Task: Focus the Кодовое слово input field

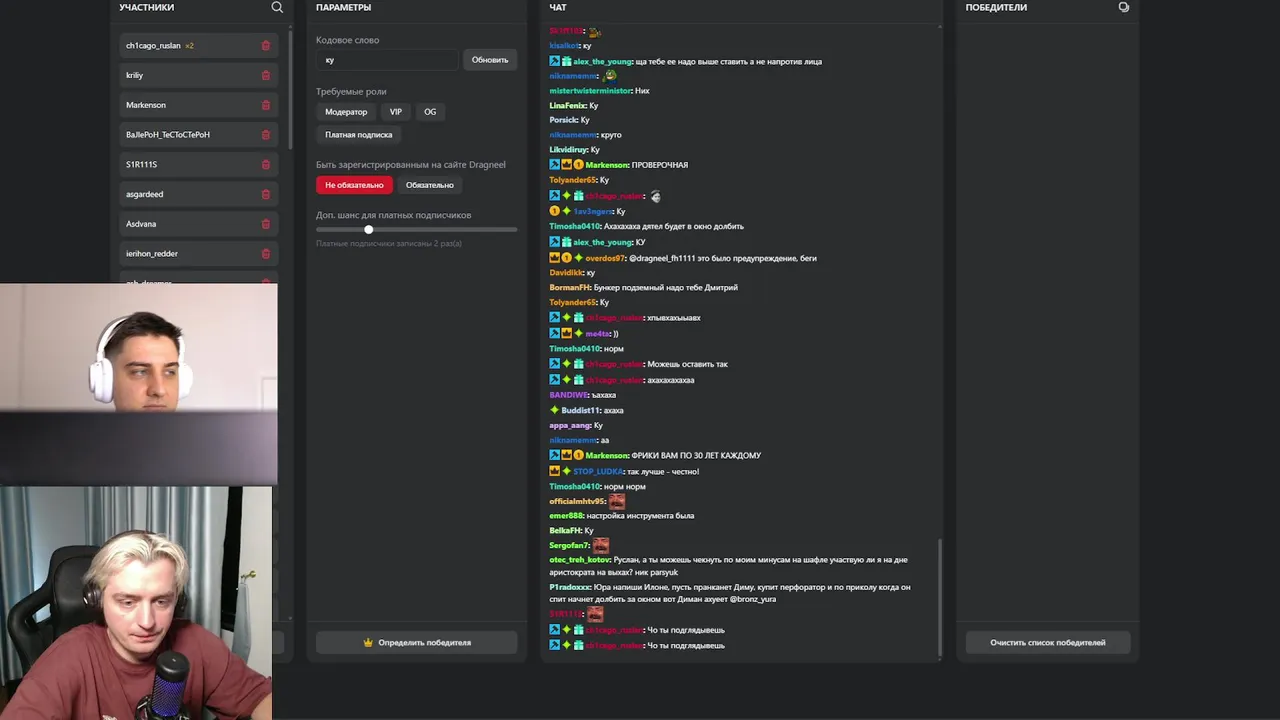Action: coord(388,60)
